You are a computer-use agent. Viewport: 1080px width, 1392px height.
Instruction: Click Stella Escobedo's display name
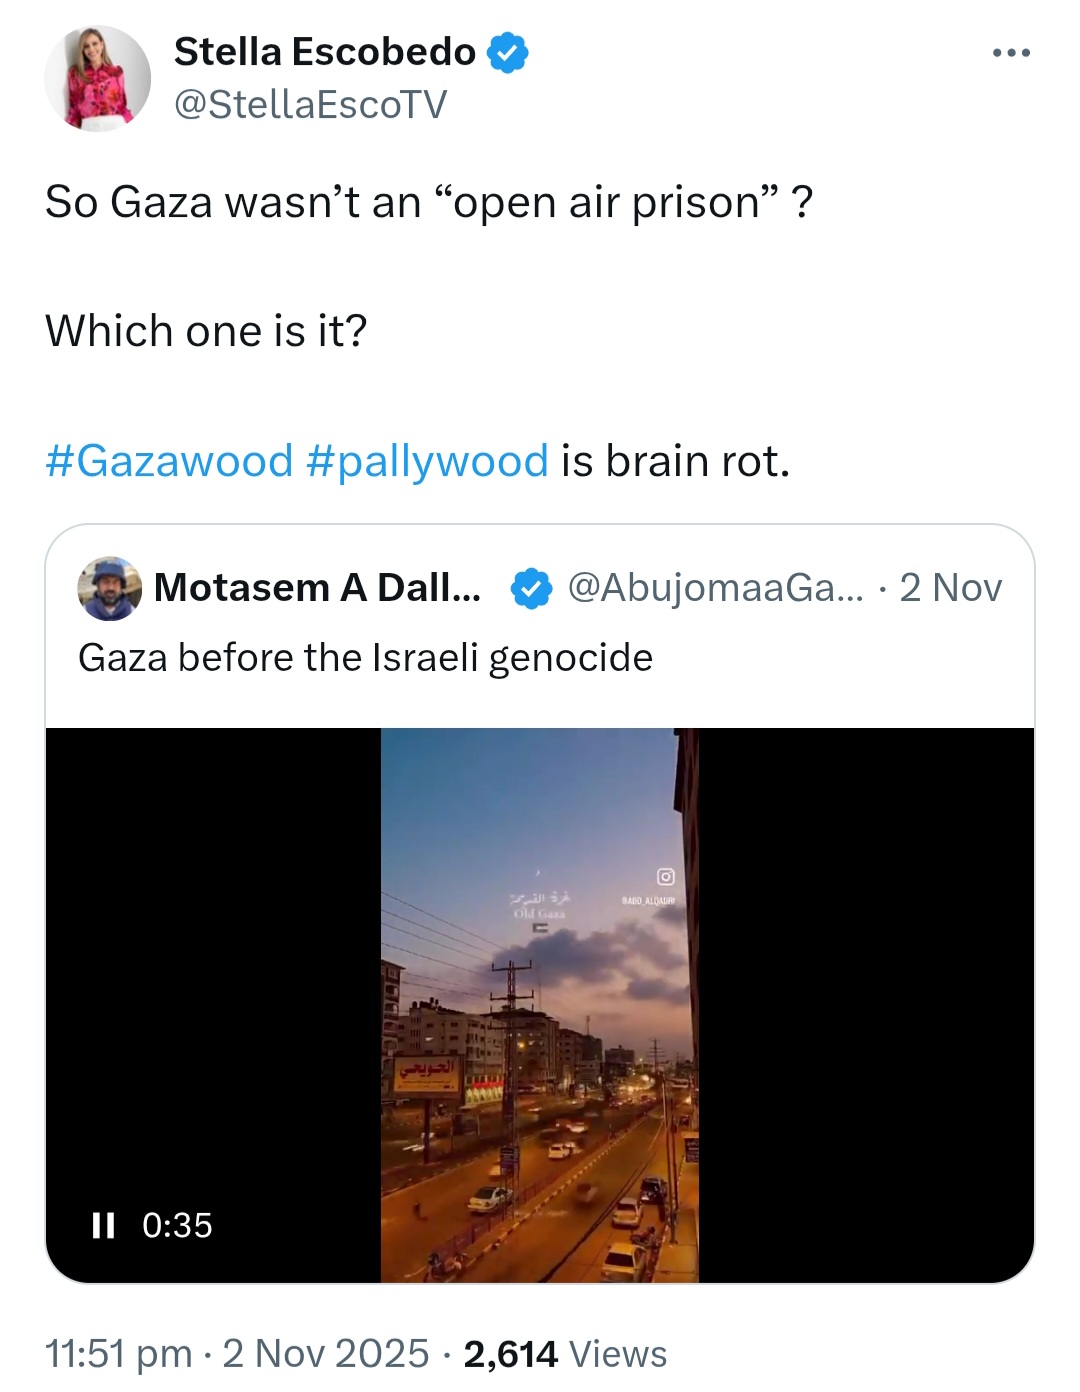pos(326,50)
